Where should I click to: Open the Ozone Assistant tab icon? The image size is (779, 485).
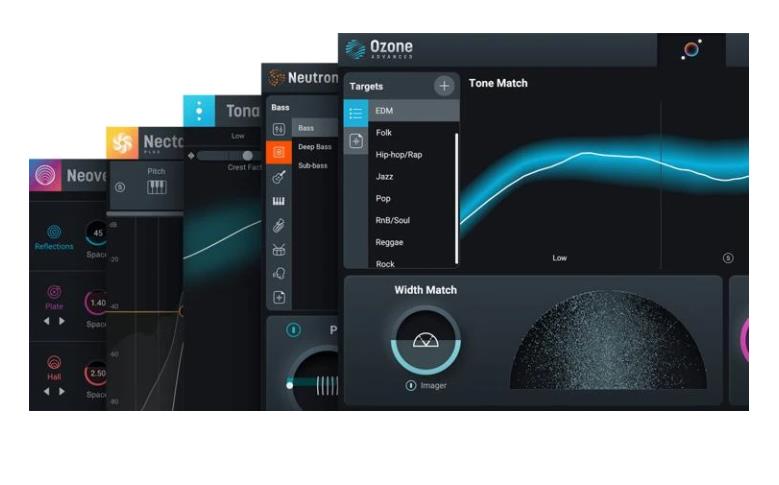[x=691, y=49]
